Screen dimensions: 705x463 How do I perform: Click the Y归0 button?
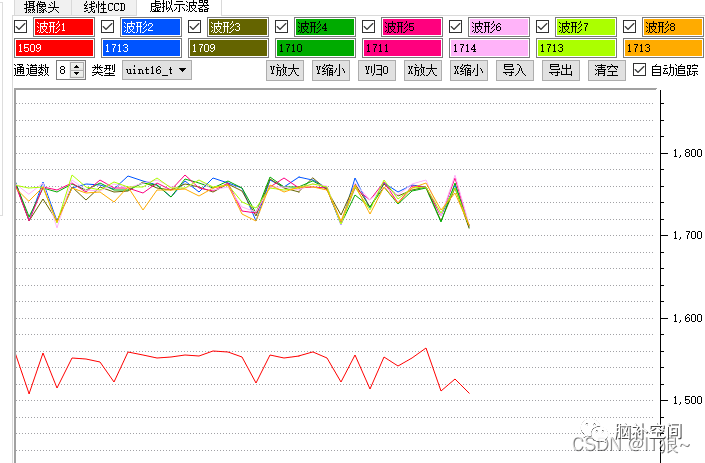(377, 71)
